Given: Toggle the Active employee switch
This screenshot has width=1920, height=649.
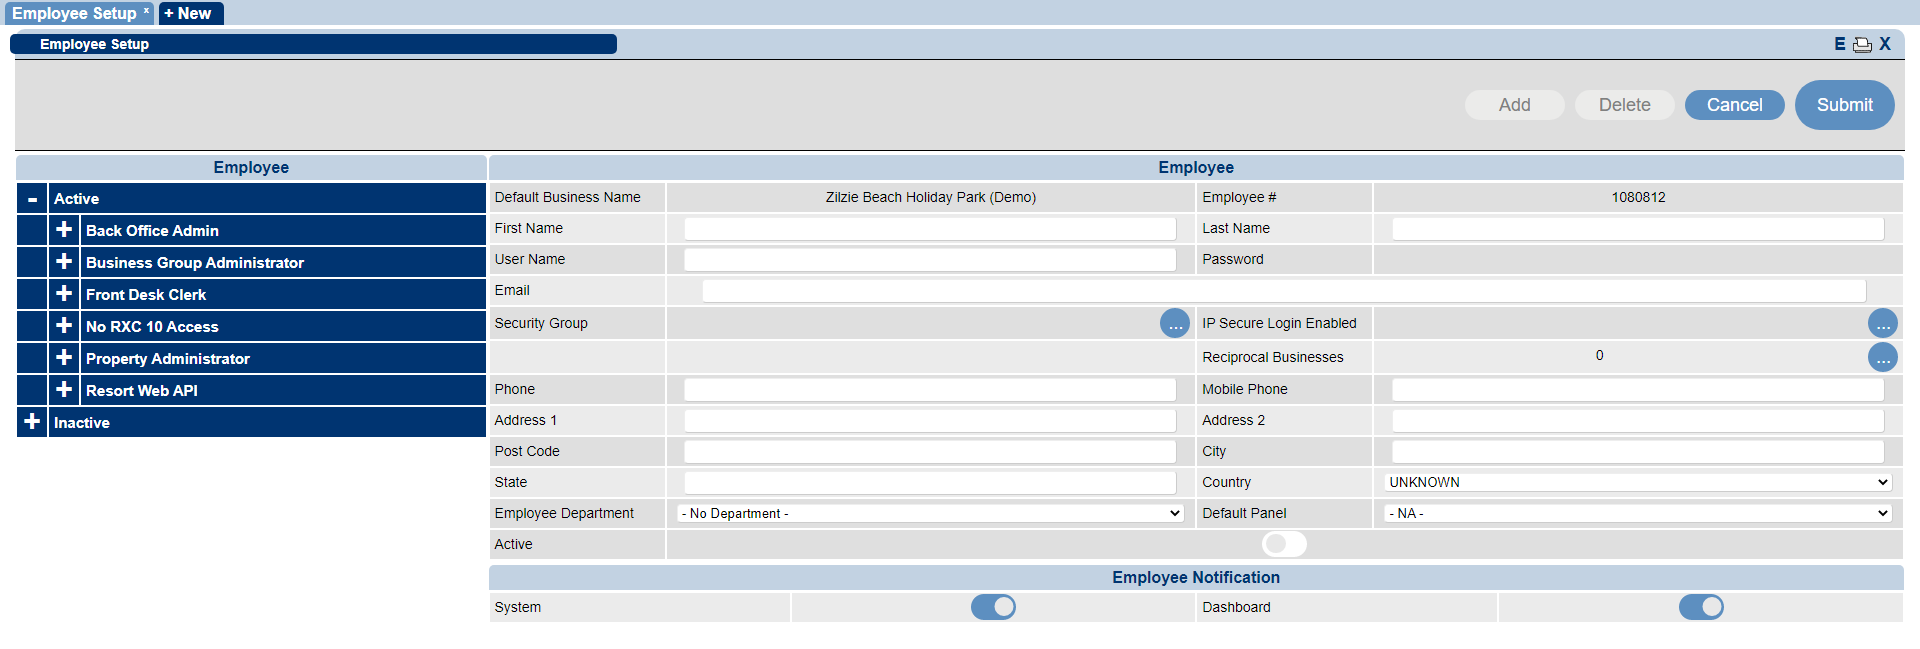Looking at the screenshot, I should tap(1284, 544).
